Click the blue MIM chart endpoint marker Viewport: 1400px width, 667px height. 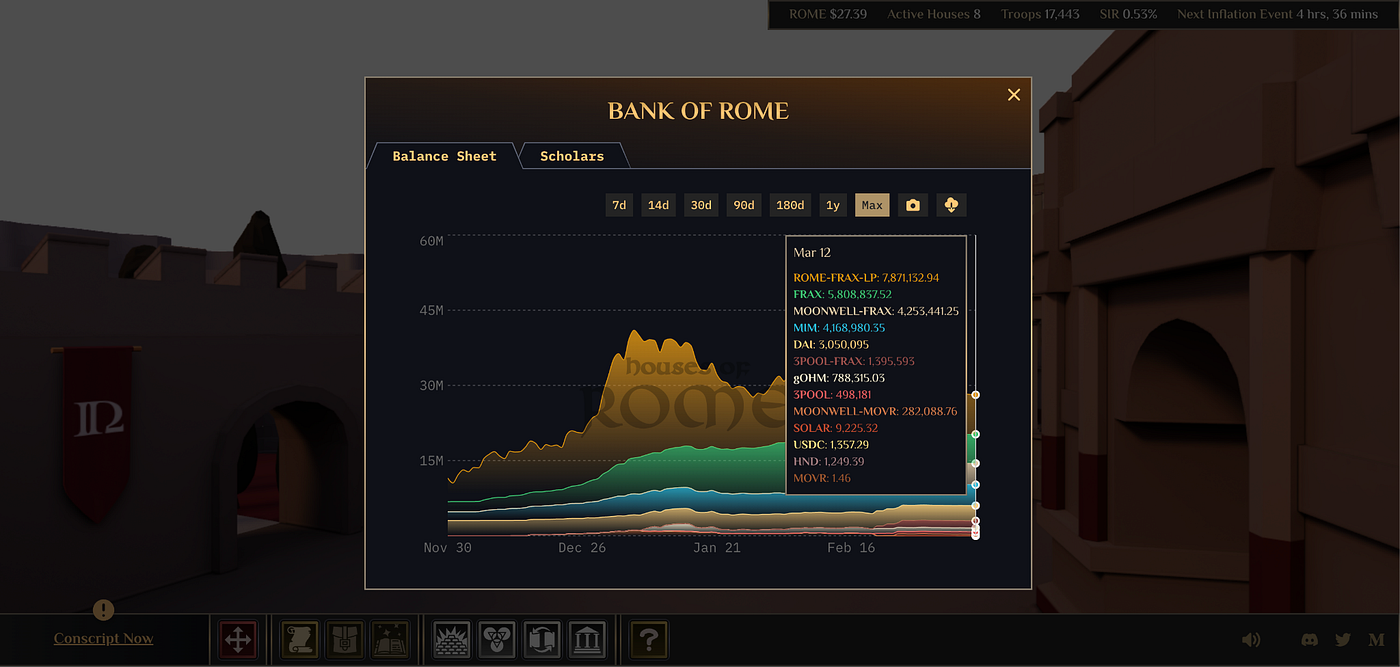pyautogui.click(x=975, y=484)
